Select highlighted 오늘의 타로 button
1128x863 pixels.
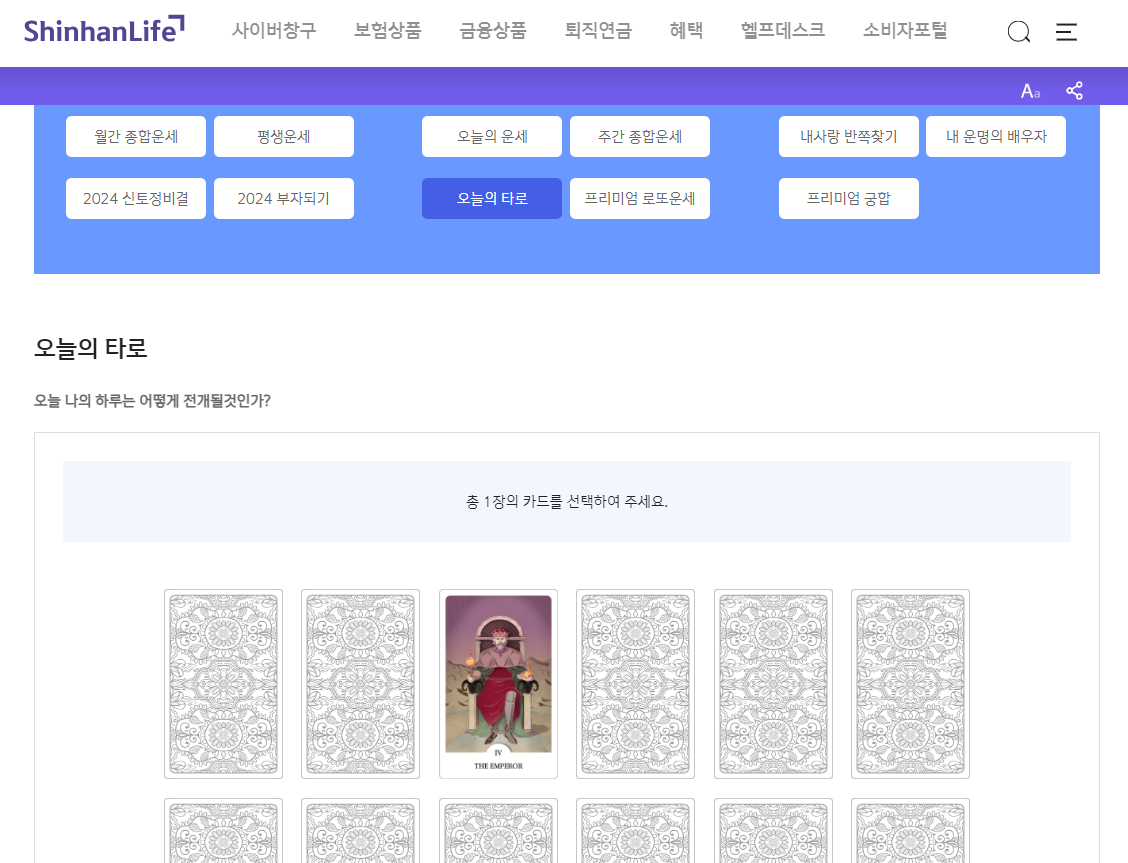point(492,198)
